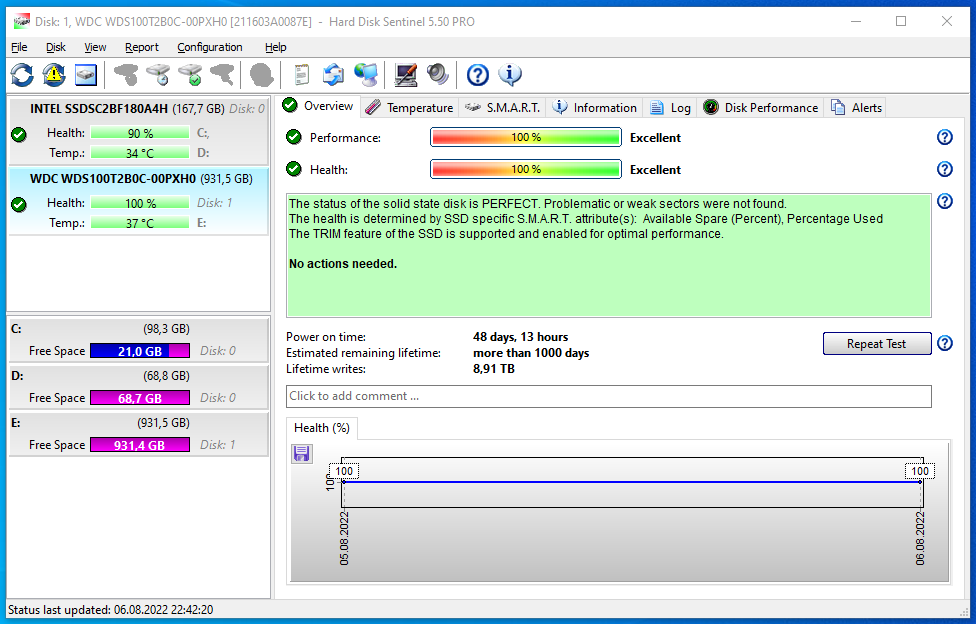The width and height of the screenshot is (976, 624).
Task: Switch to the Information tab
Action: click(x=595, y=108)
